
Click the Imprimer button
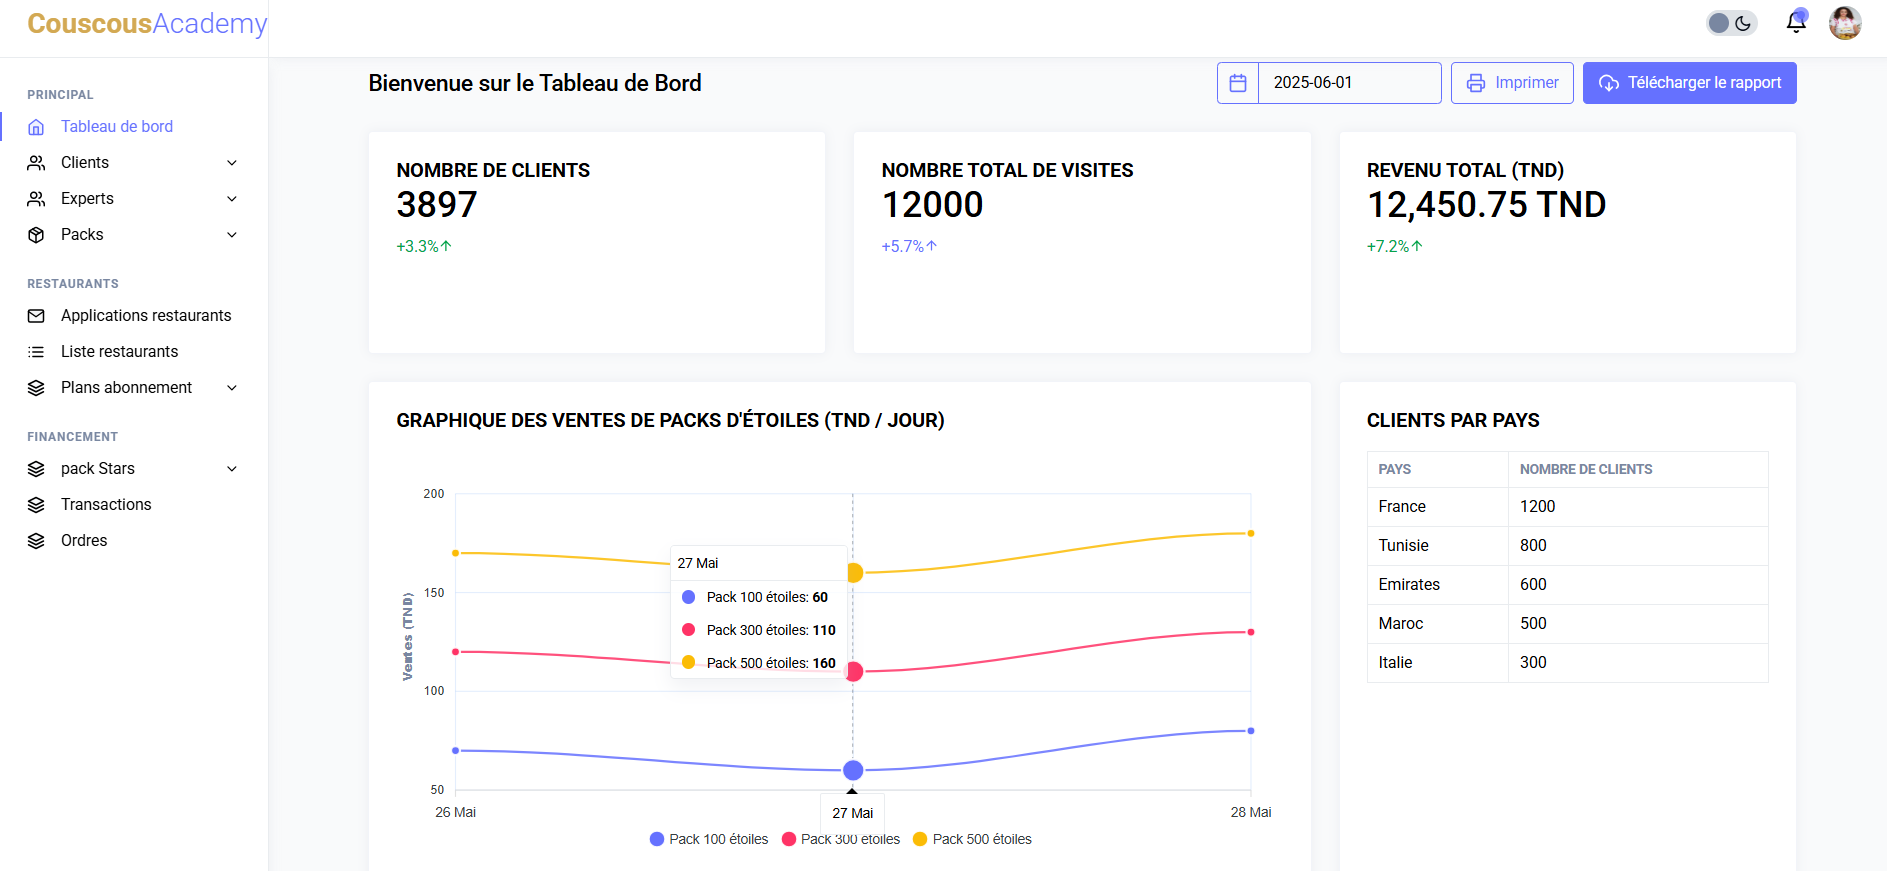(1512, 83)
